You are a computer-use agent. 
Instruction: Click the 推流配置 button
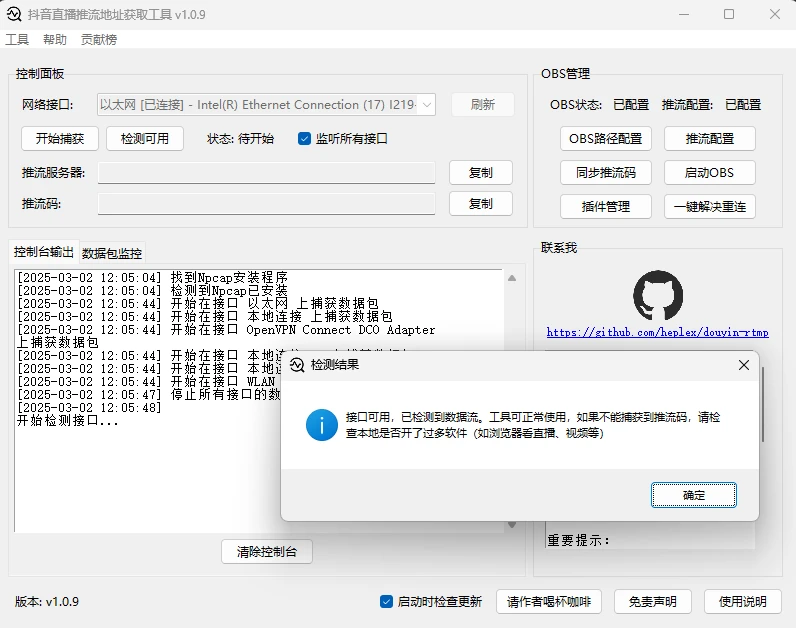[710, 139]
